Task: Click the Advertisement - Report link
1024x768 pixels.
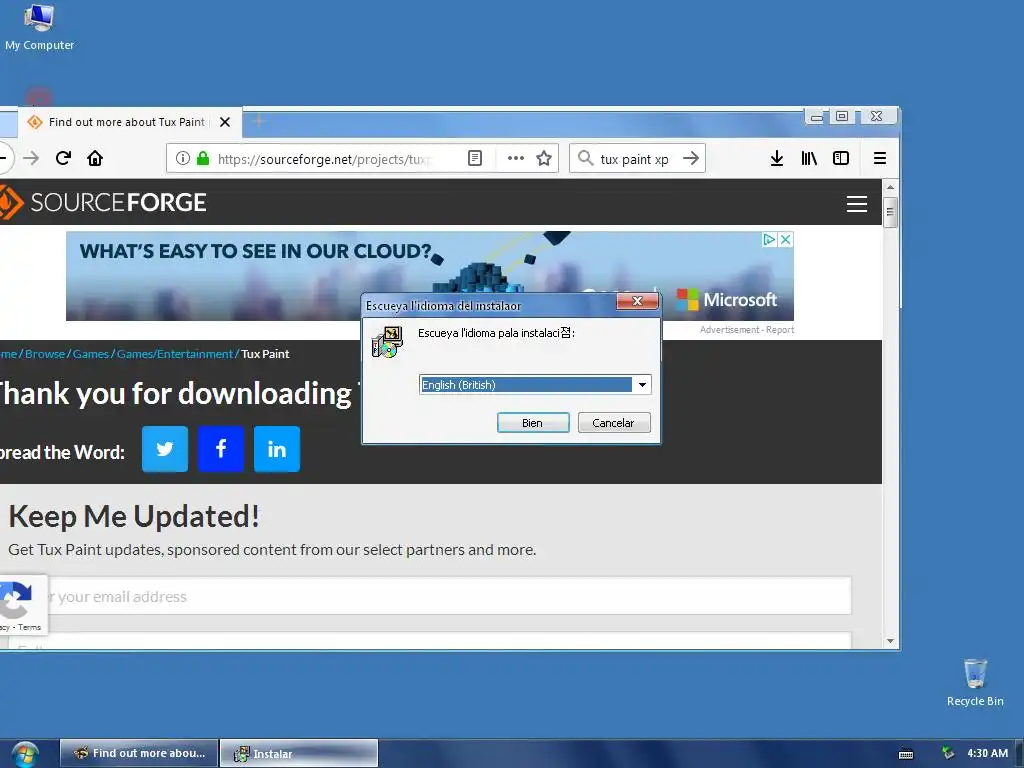Action: [x=747, y=330]
